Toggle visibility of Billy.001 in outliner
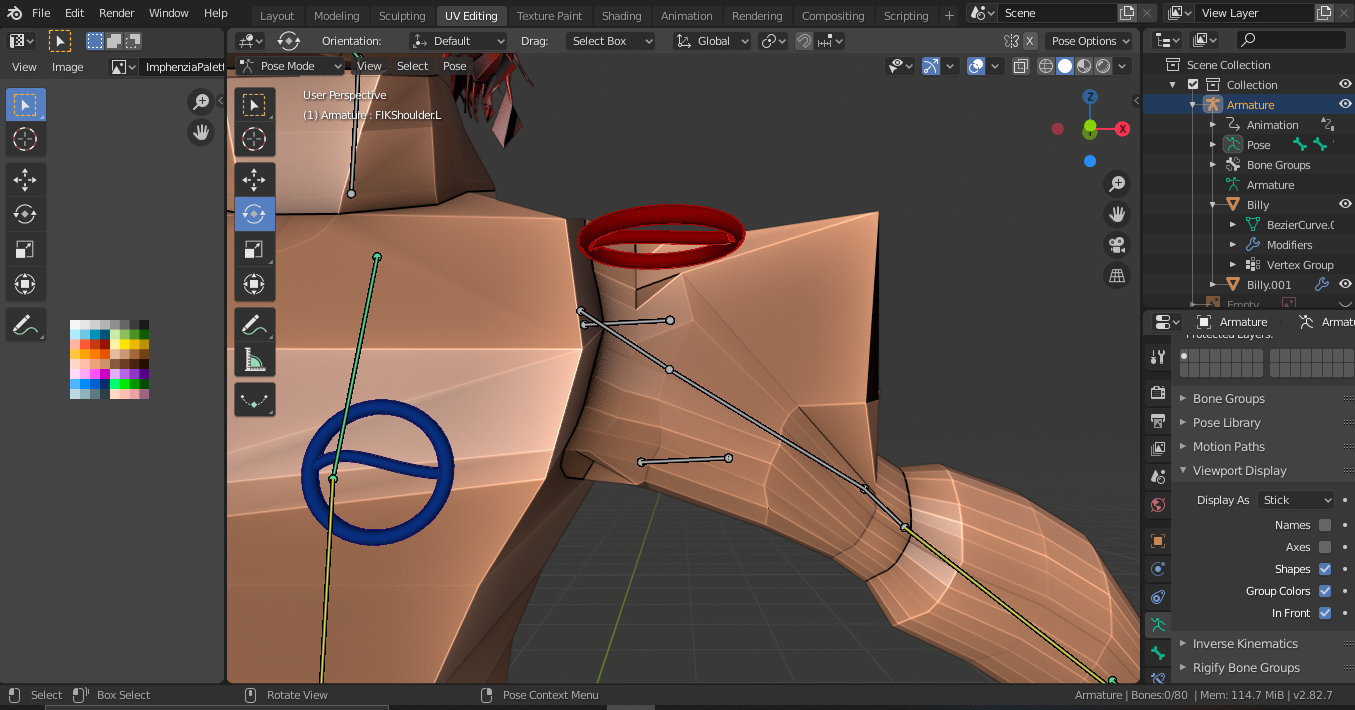1355x710 pixels. tap(1345, 285)
